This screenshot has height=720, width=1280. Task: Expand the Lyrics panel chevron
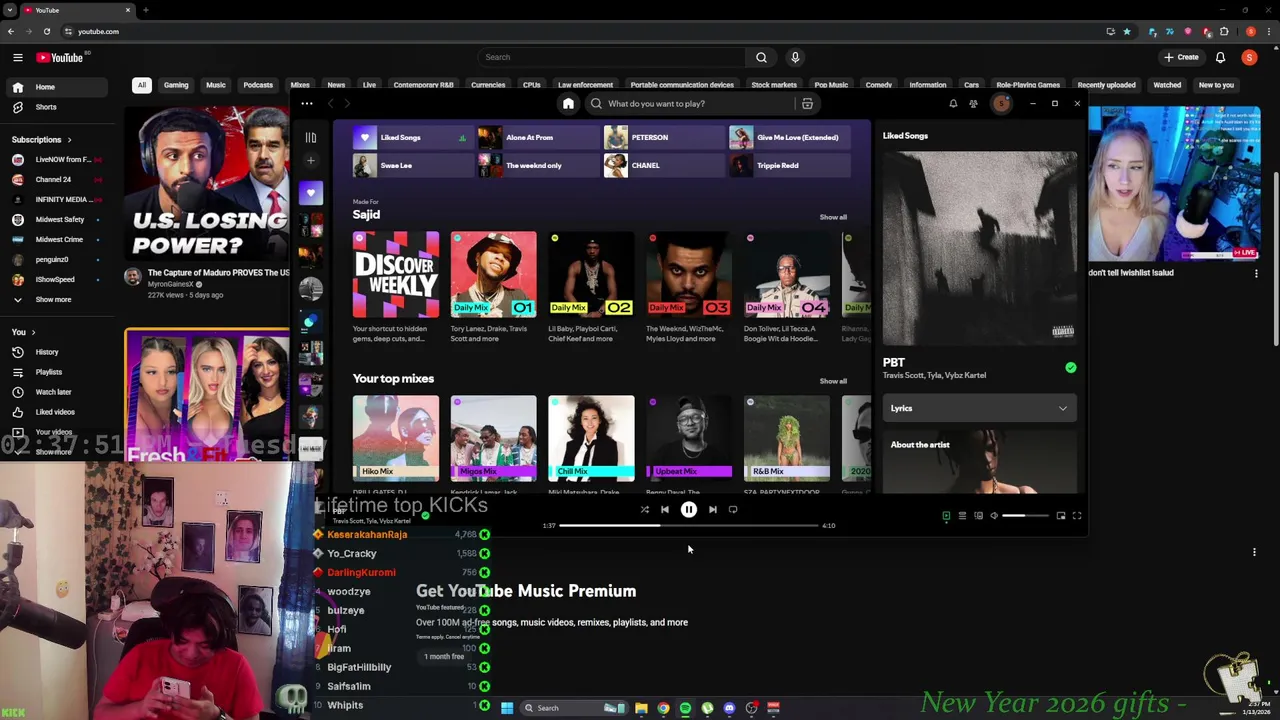coord(1063,408)
